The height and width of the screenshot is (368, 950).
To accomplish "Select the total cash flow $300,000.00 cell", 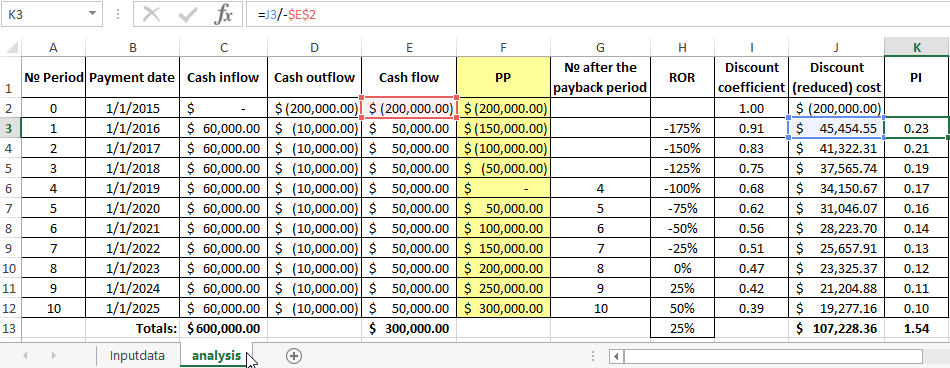I will click(410, 329).
